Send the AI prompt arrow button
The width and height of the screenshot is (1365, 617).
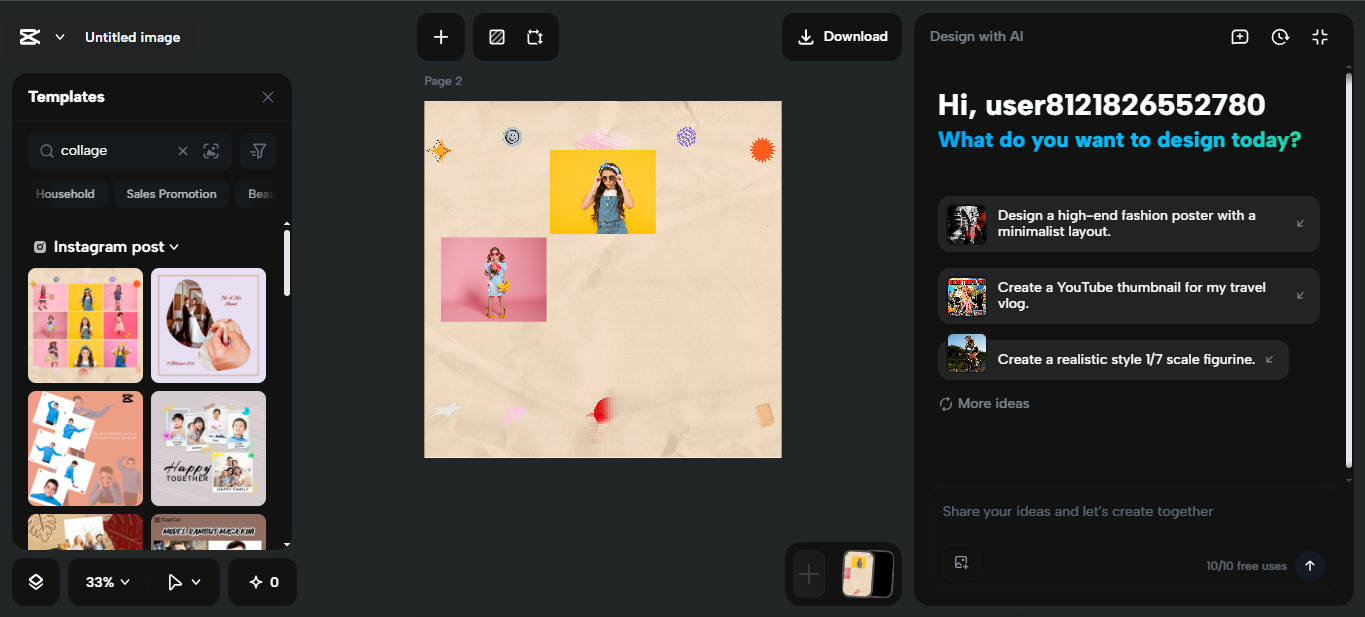(1310, 565)
